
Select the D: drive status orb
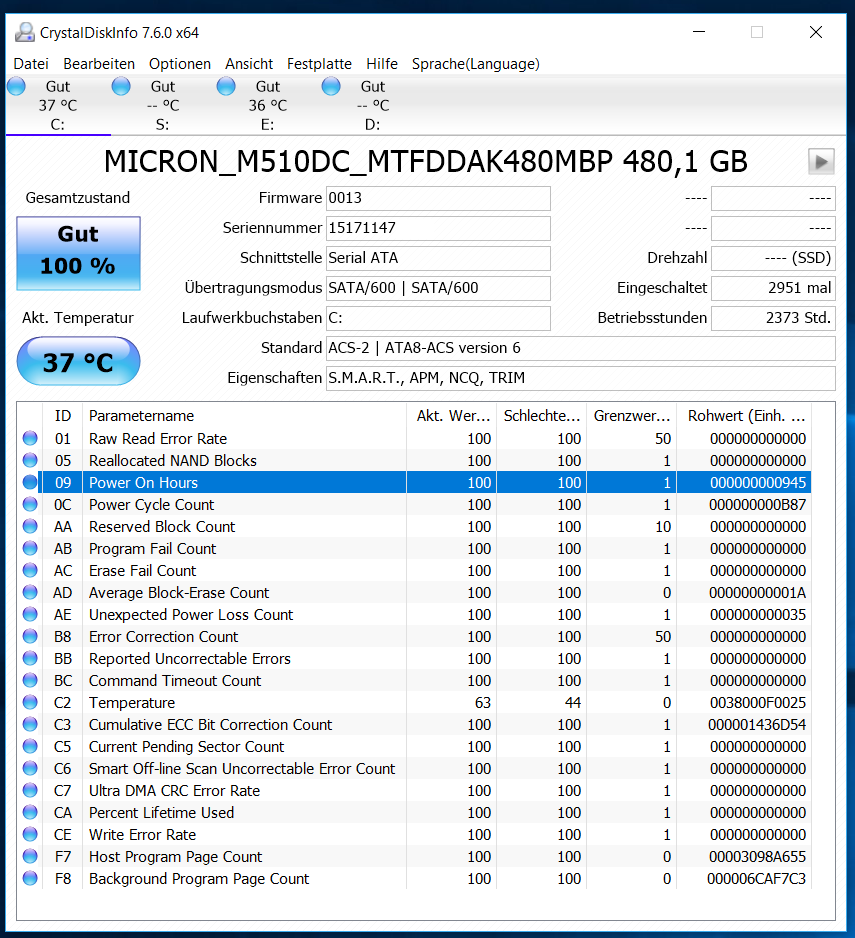331,86
